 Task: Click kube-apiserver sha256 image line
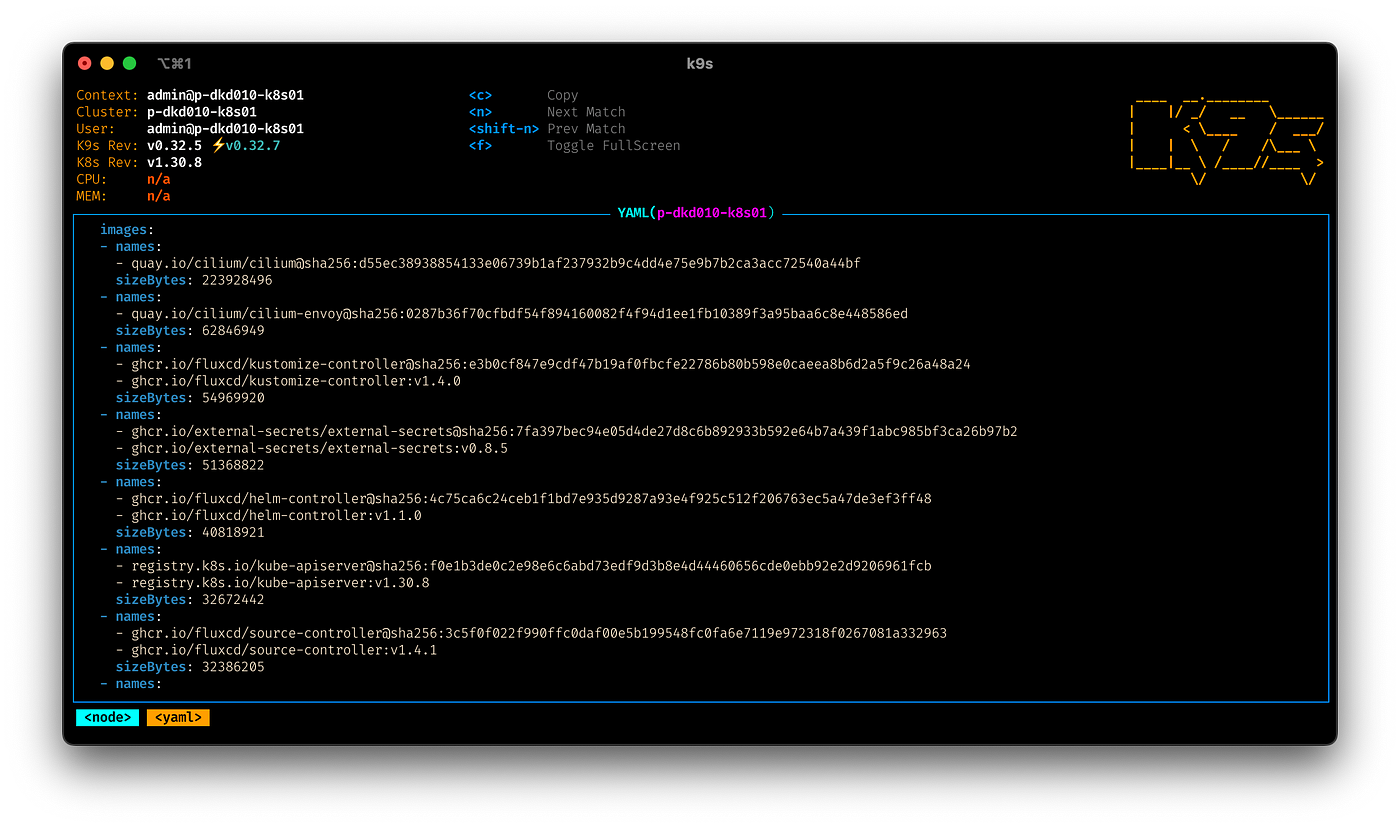click(x=524, y=566)
